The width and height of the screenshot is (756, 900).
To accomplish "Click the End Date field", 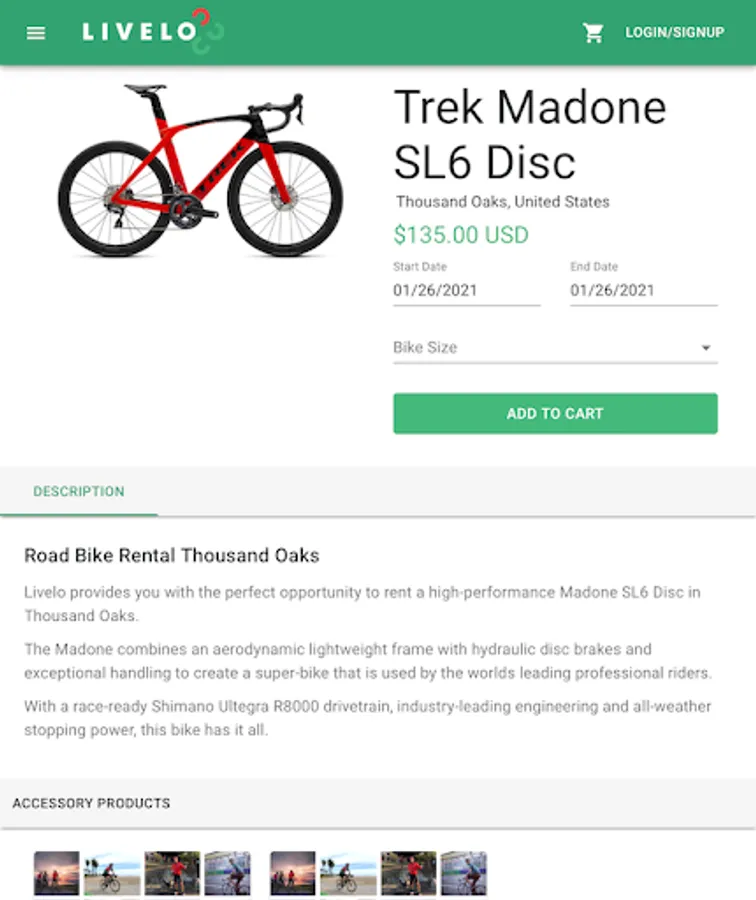I will click(643, 291).
